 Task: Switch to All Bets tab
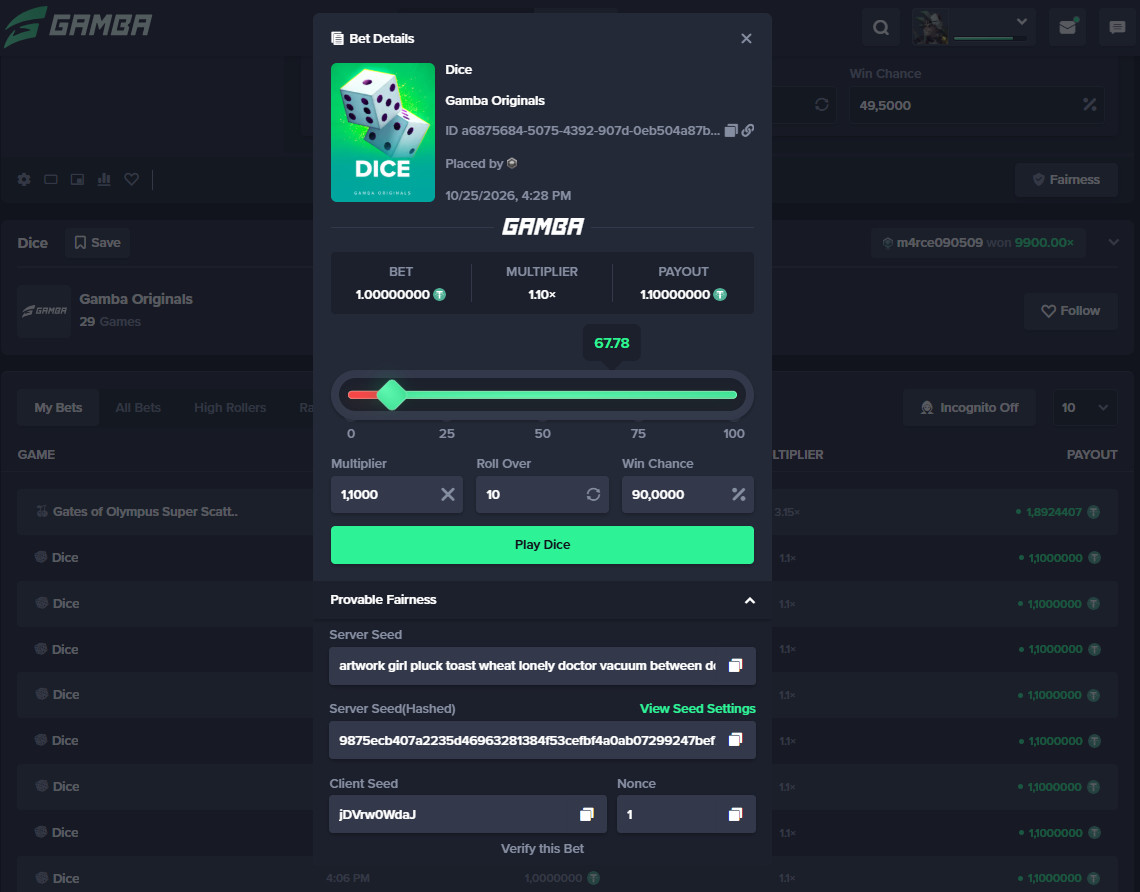coord(138,408)
